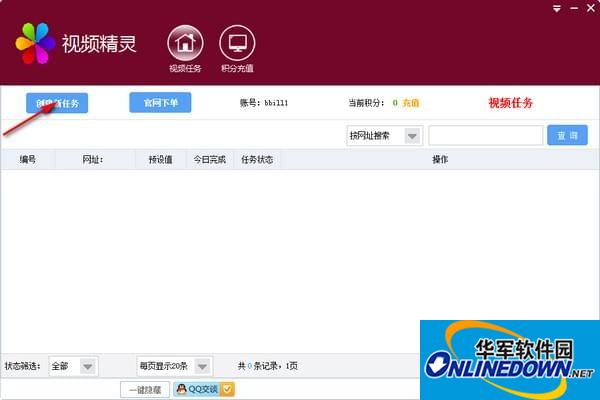Open the title bar dropdown menu icon

[557, 8]
